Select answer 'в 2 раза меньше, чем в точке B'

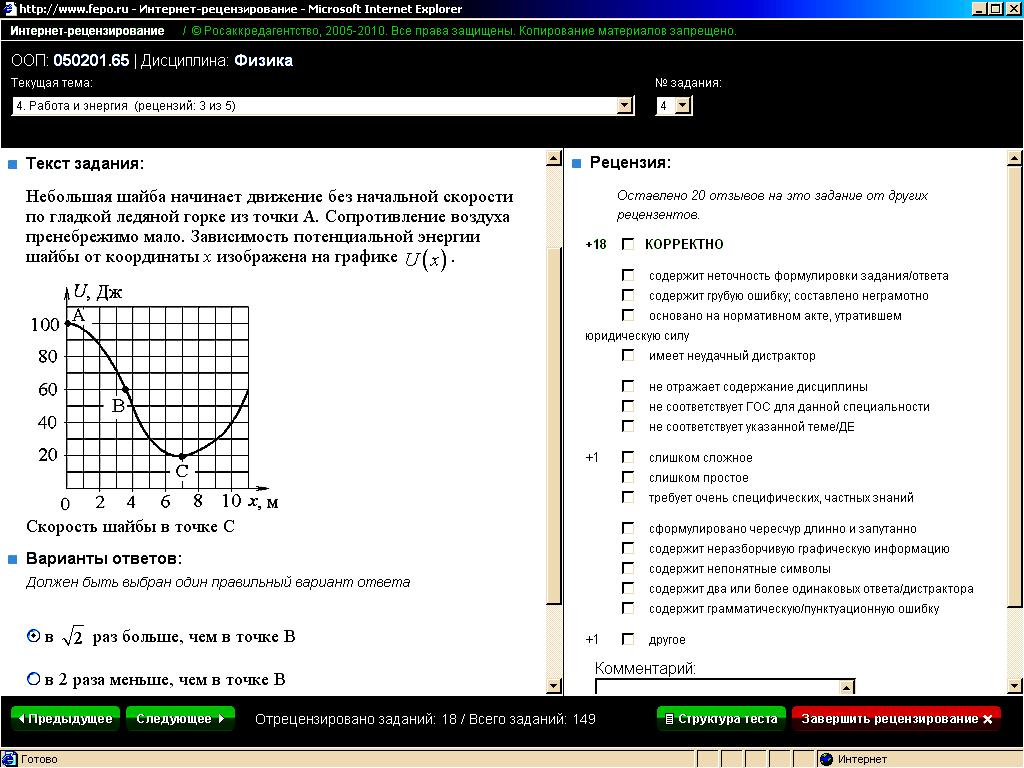33,679
